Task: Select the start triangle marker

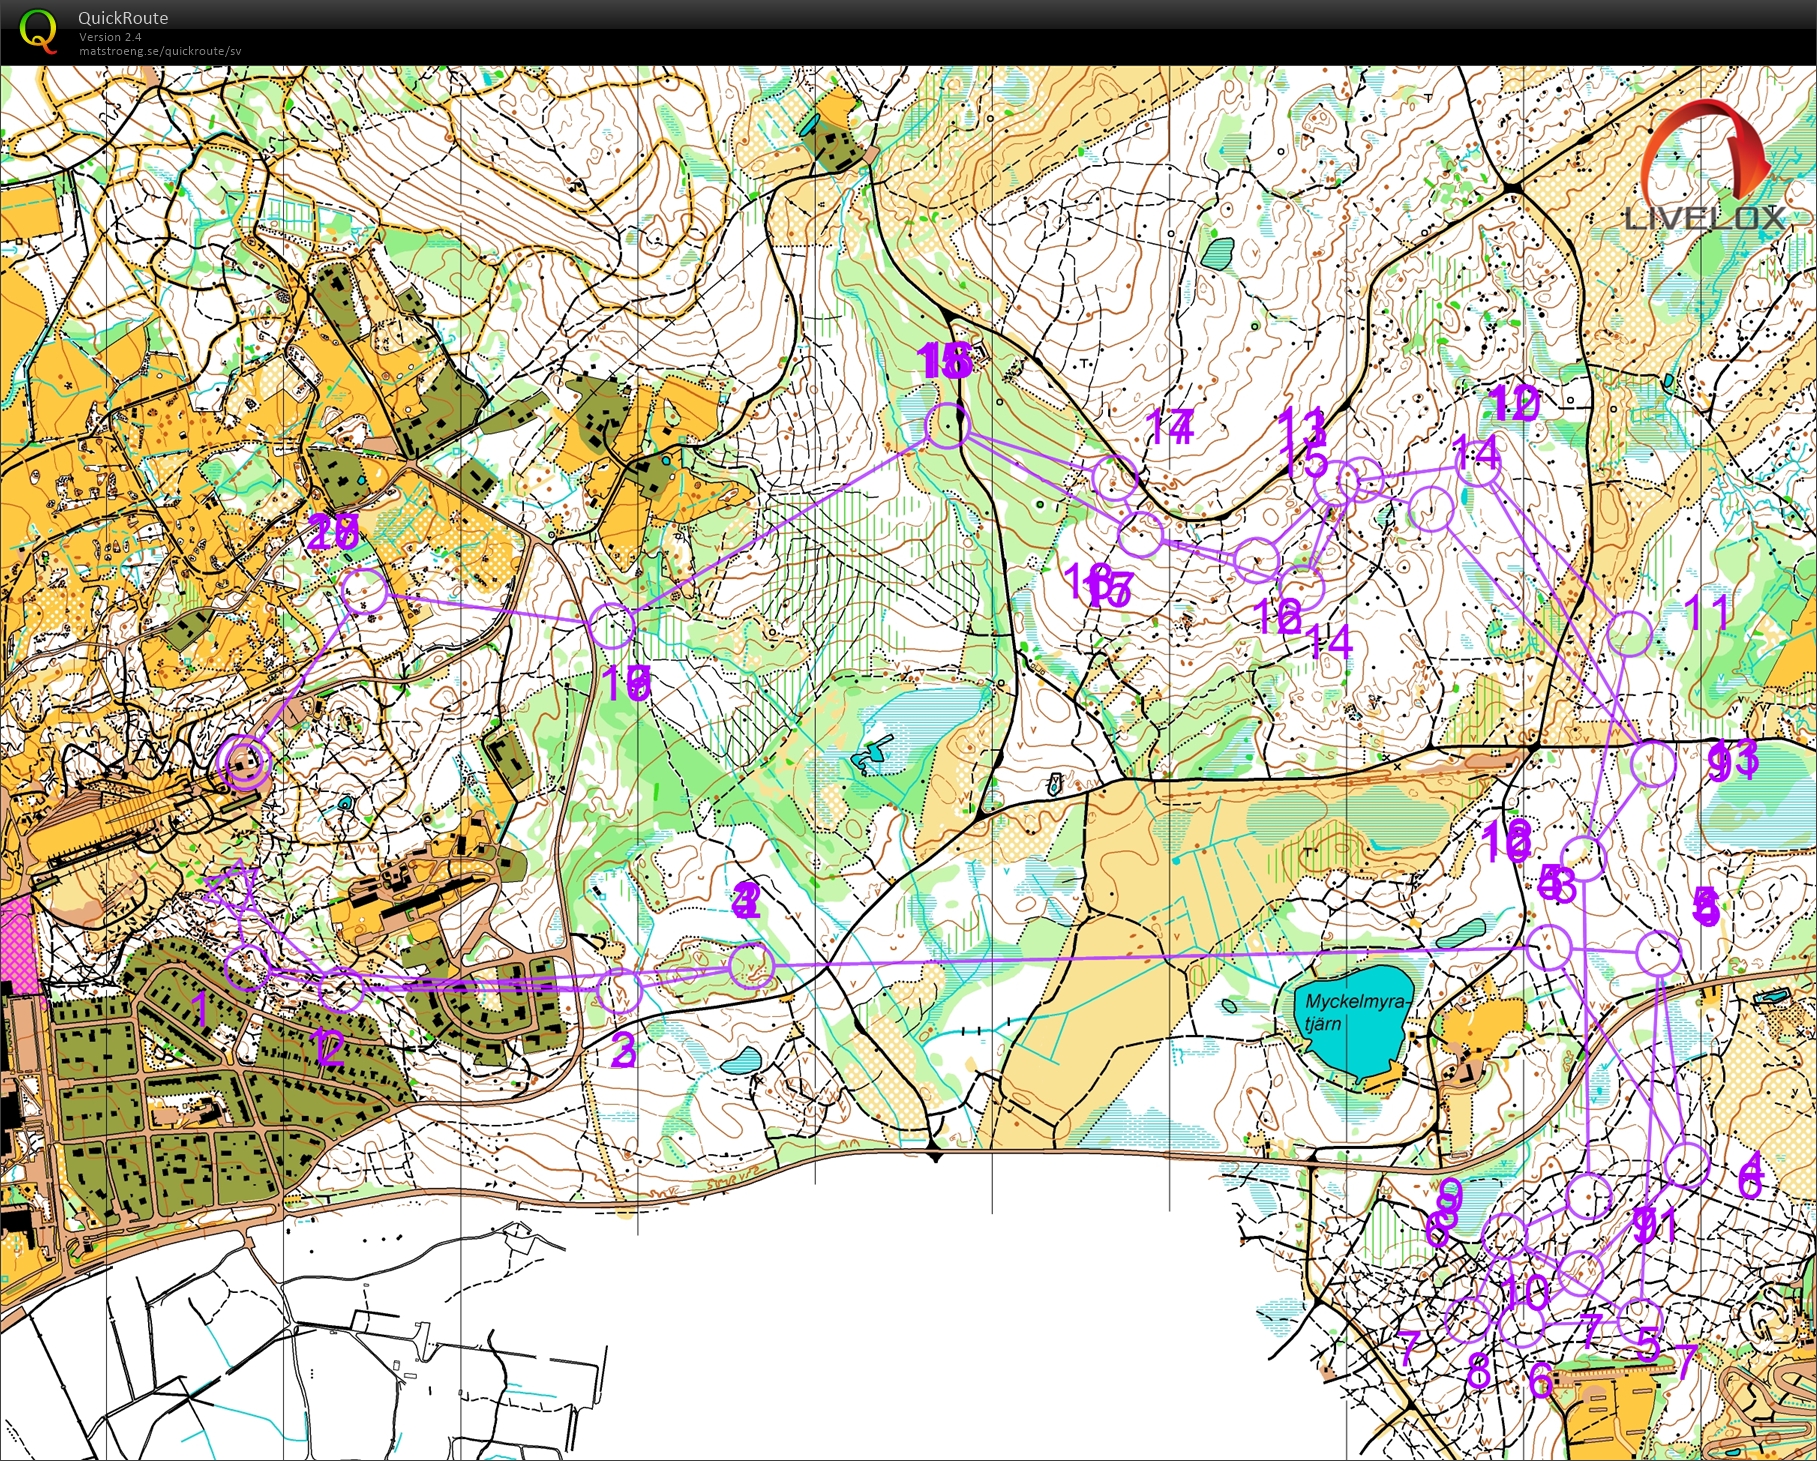Action: tap(232, 888)
